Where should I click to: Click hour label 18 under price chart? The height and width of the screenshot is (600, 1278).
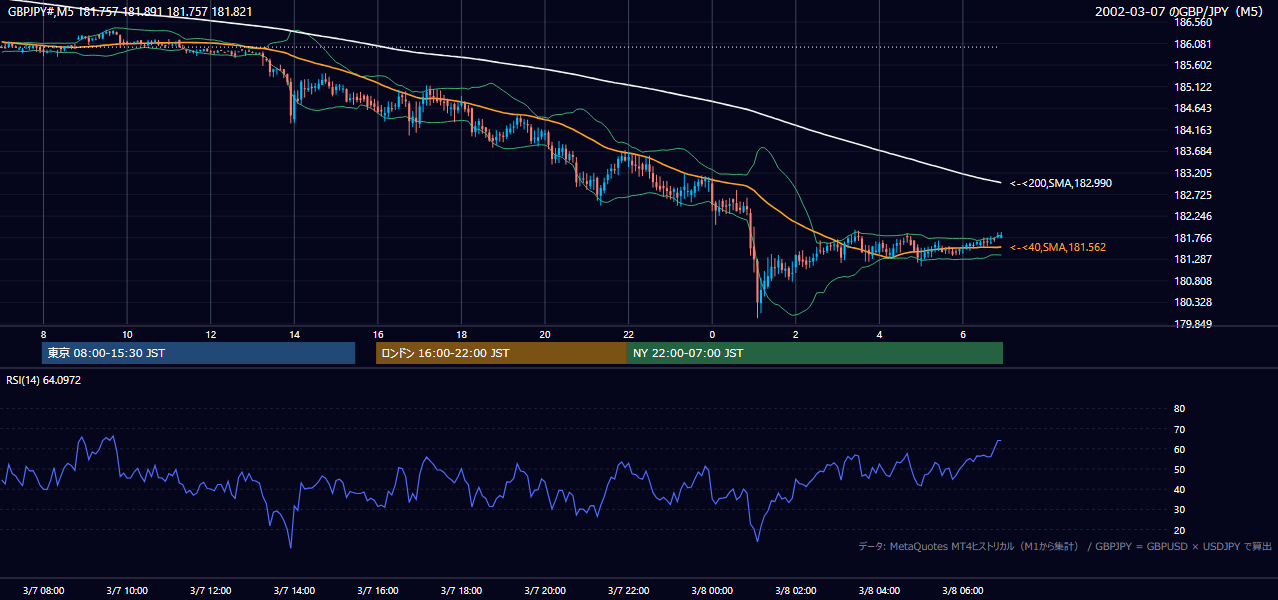pyautogui.click(x=461, y=334)
